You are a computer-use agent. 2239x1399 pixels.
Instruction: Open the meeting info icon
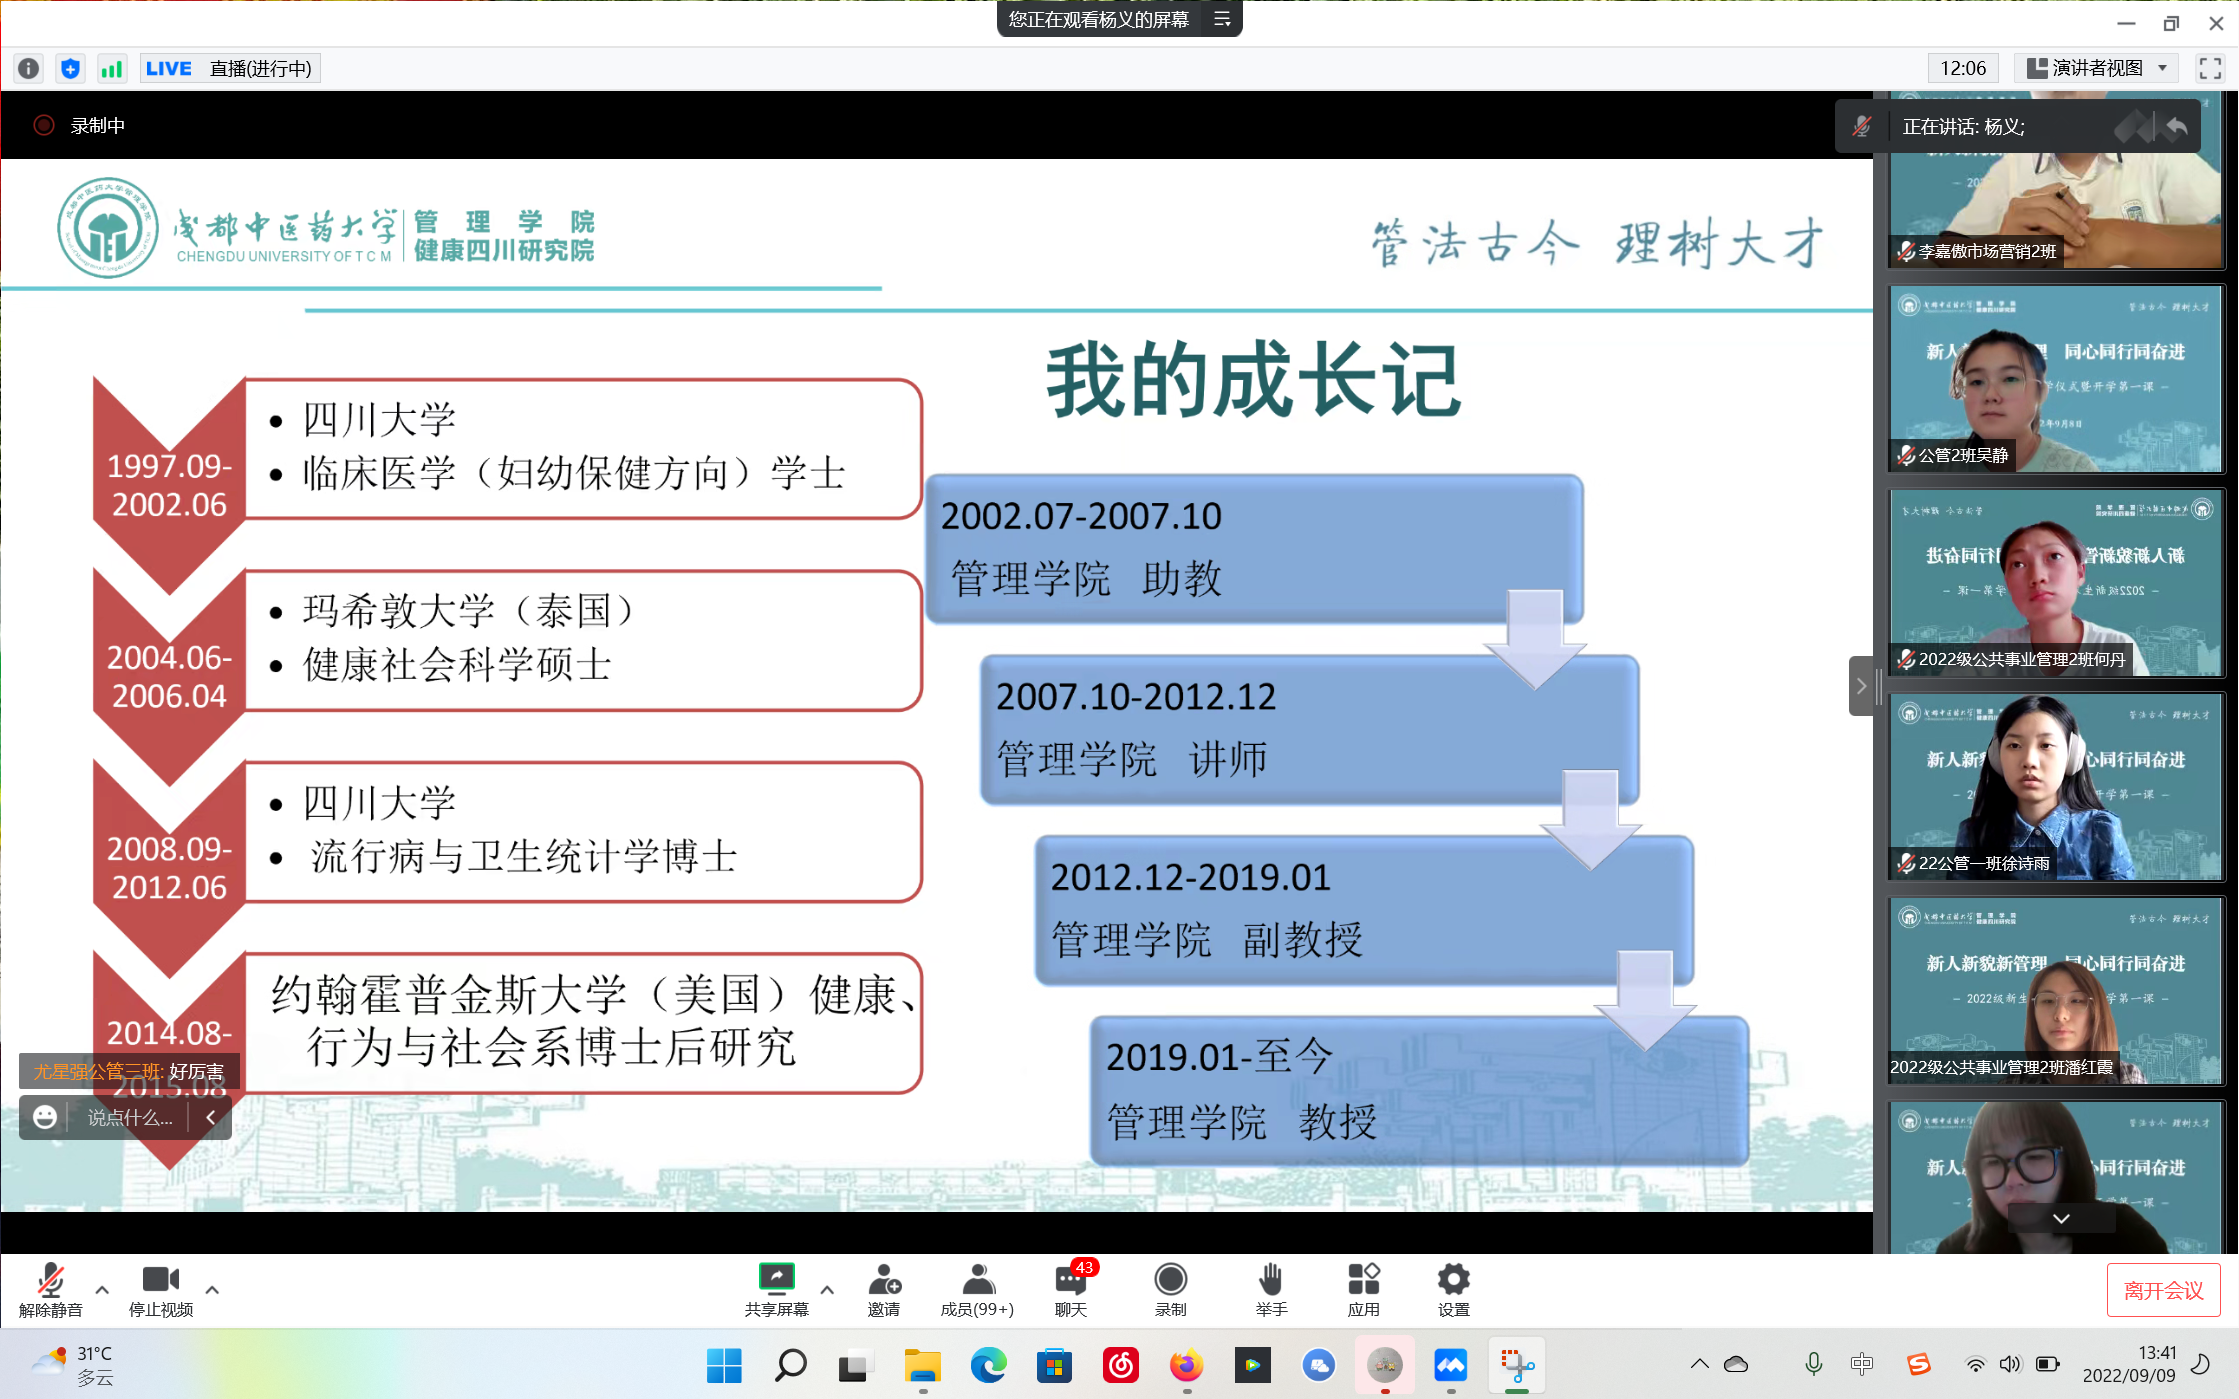point(29,68)
